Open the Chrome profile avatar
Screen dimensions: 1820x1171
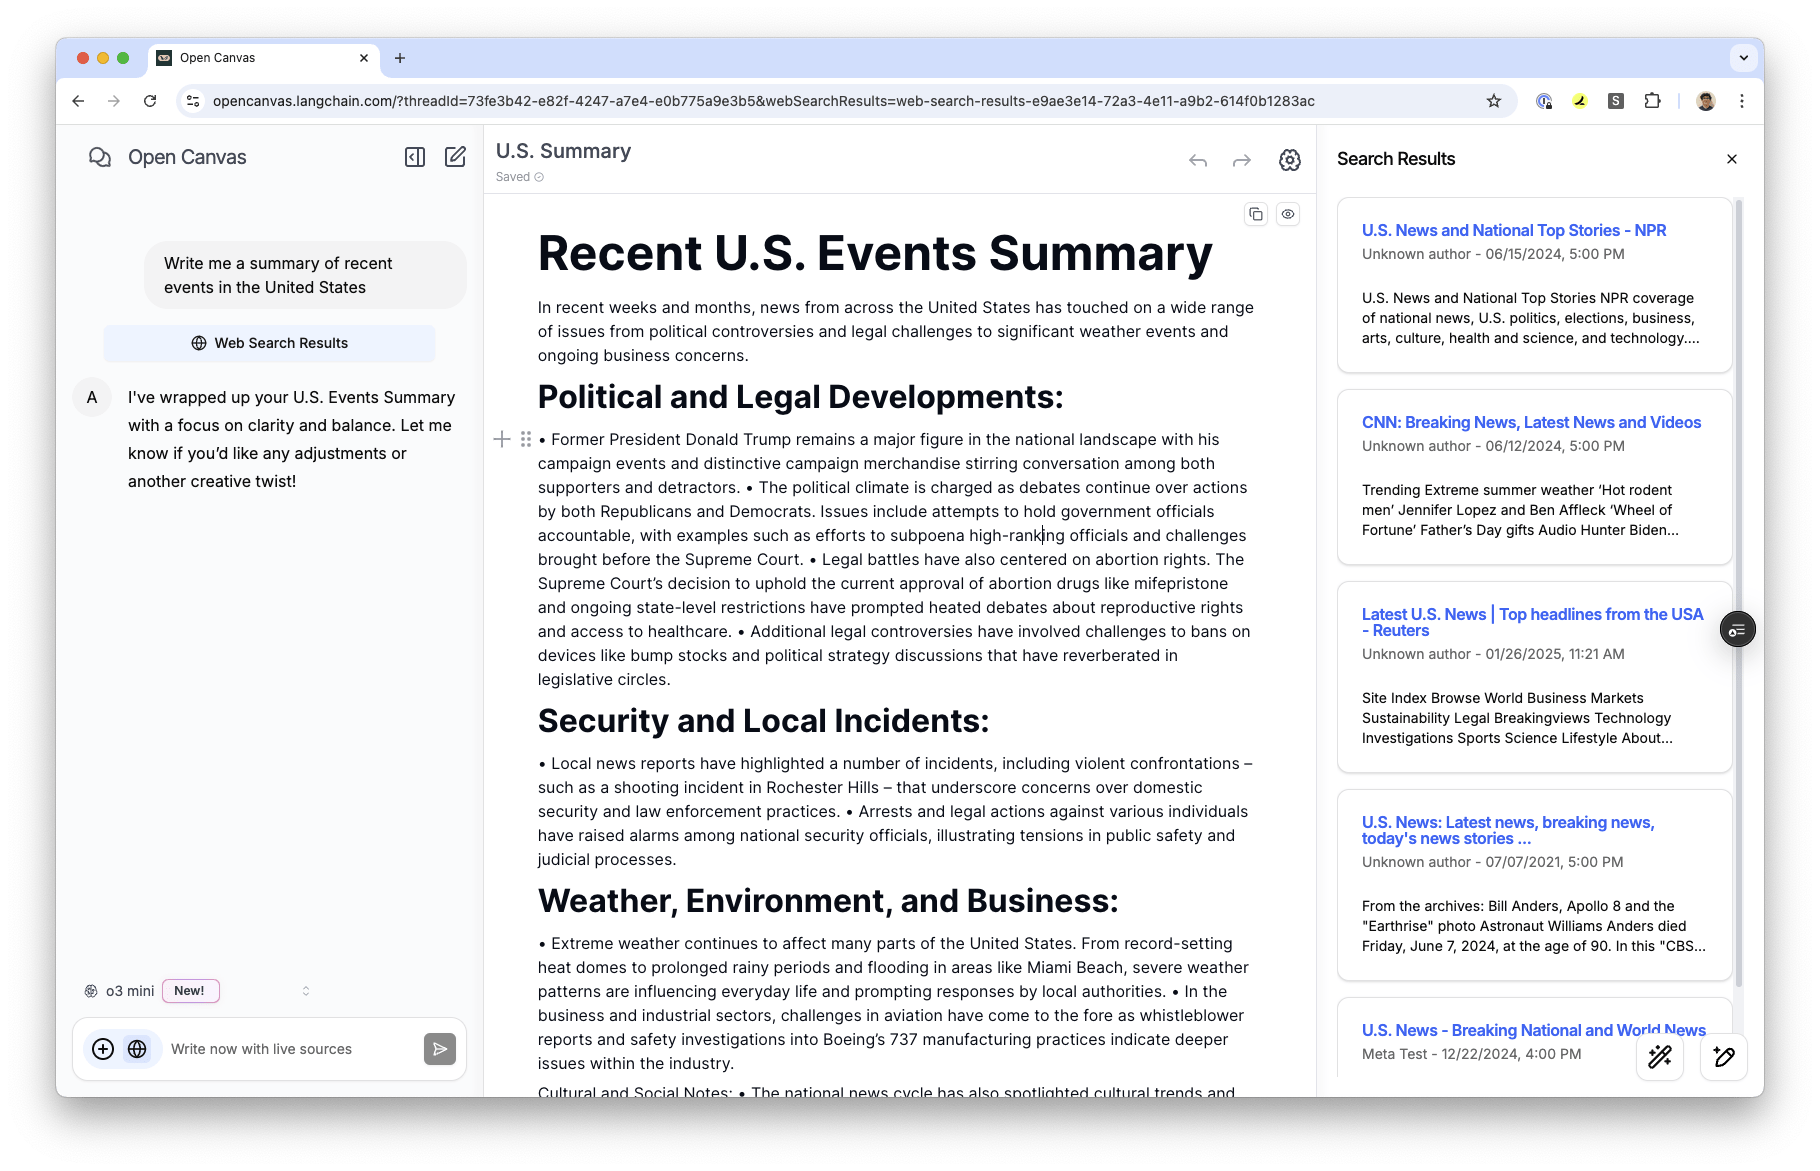(1706, 101)
